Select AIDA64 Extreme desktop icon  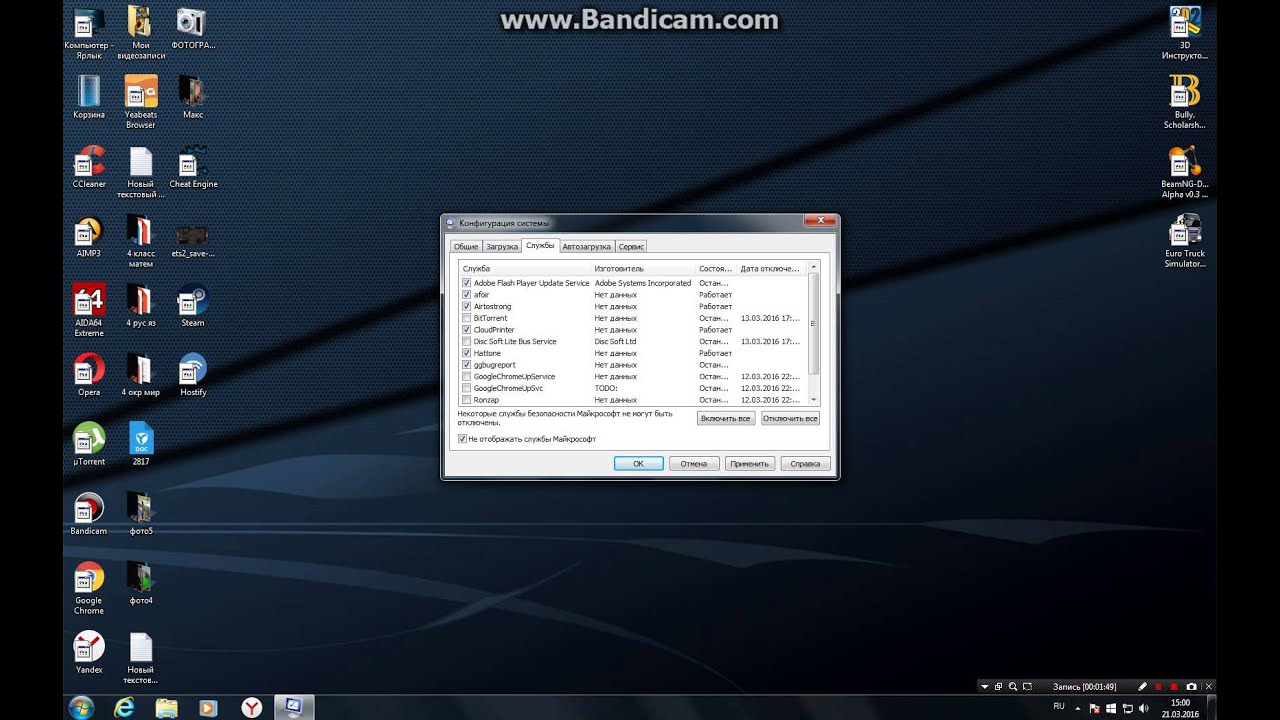[x=89, y=310]
